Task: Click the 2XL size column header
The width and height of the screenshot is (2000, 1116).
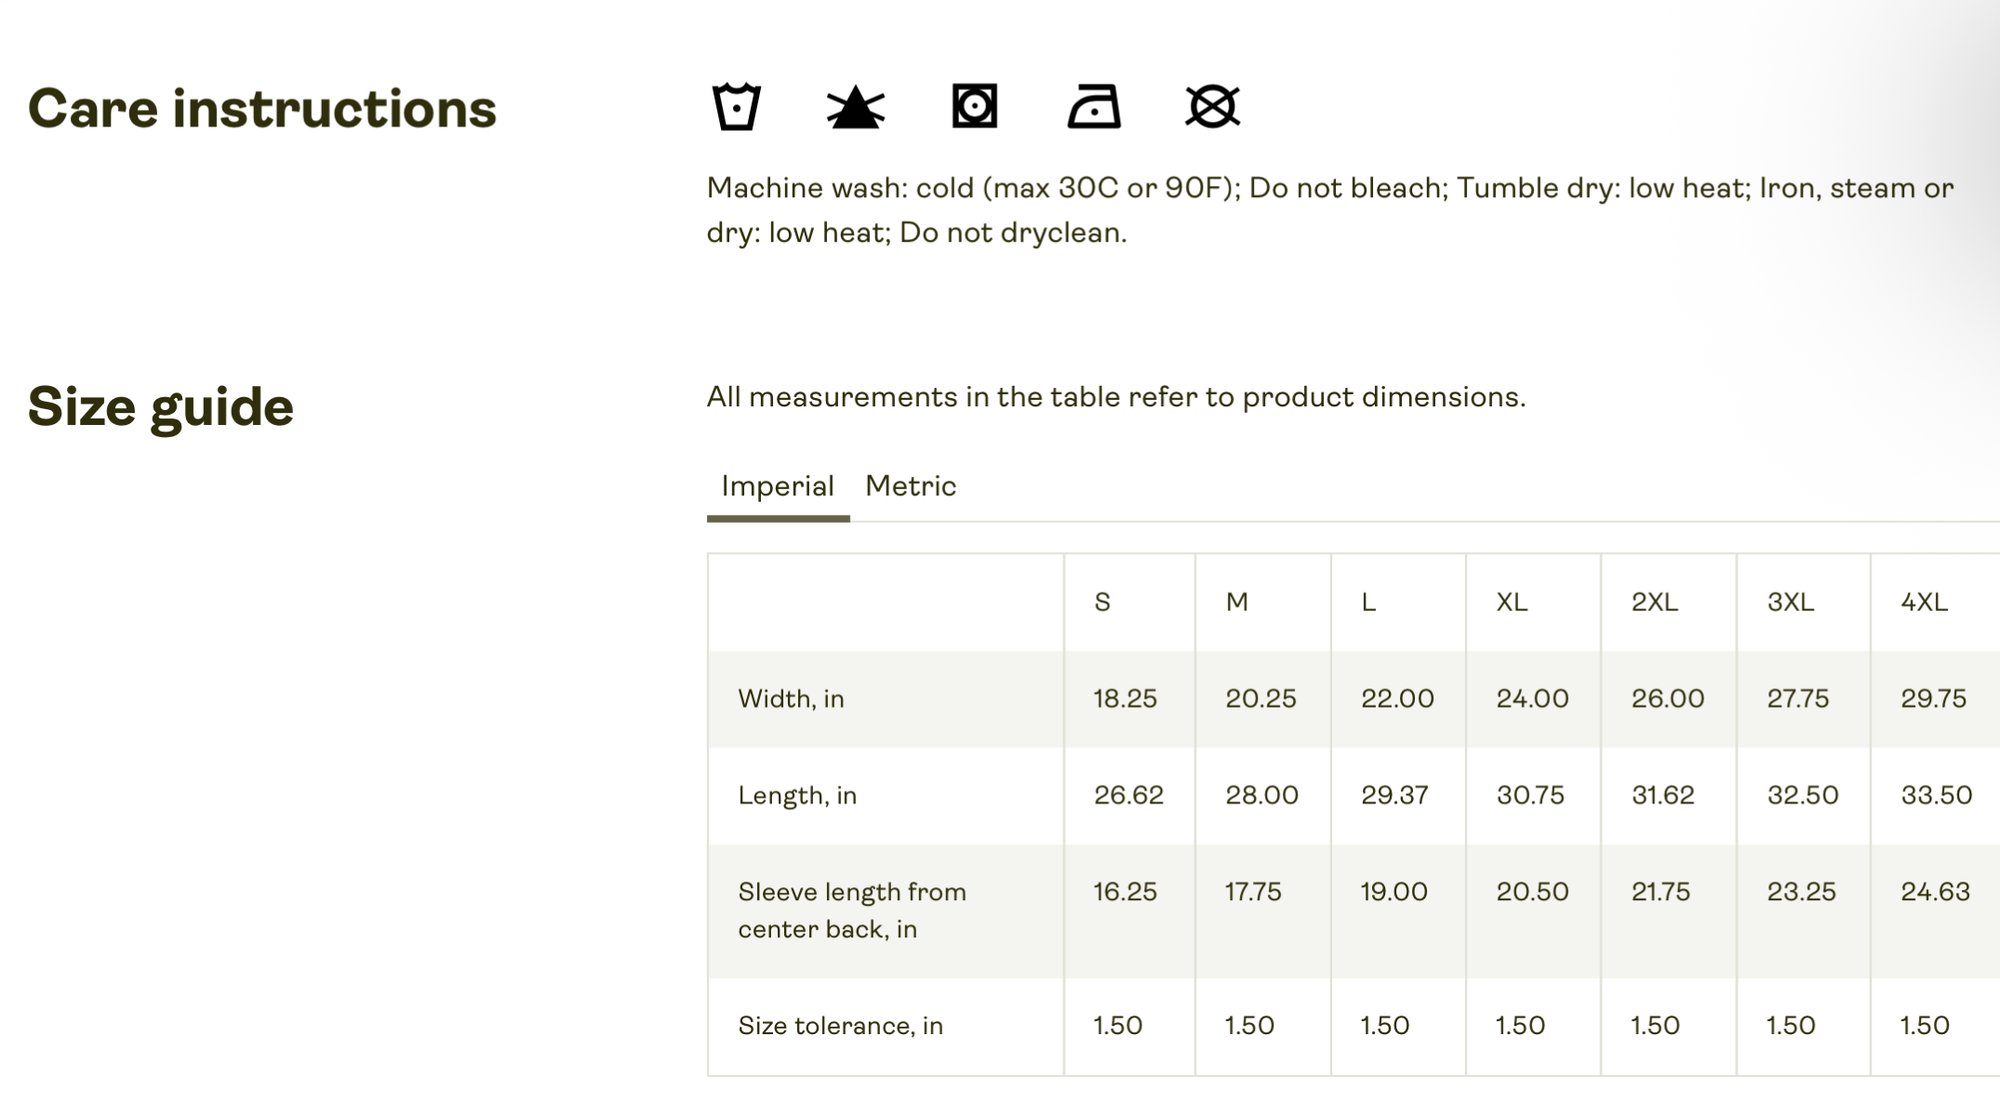Action: [1654, 602]
